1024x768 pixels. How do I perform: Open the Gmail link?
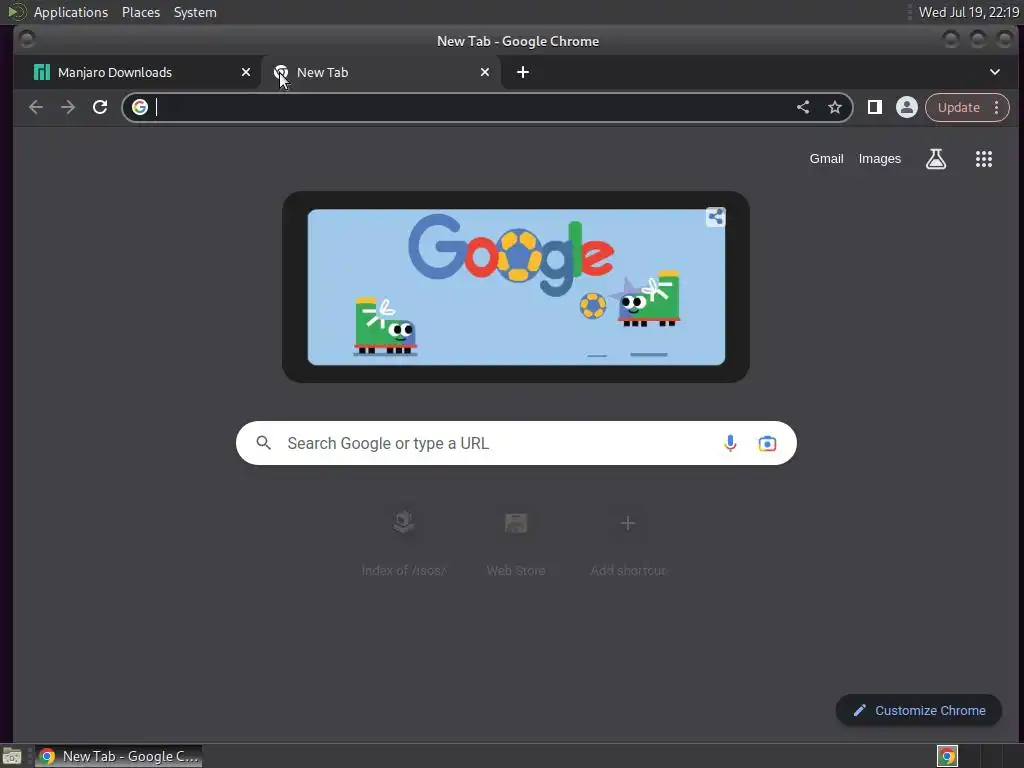coord(826,159)
